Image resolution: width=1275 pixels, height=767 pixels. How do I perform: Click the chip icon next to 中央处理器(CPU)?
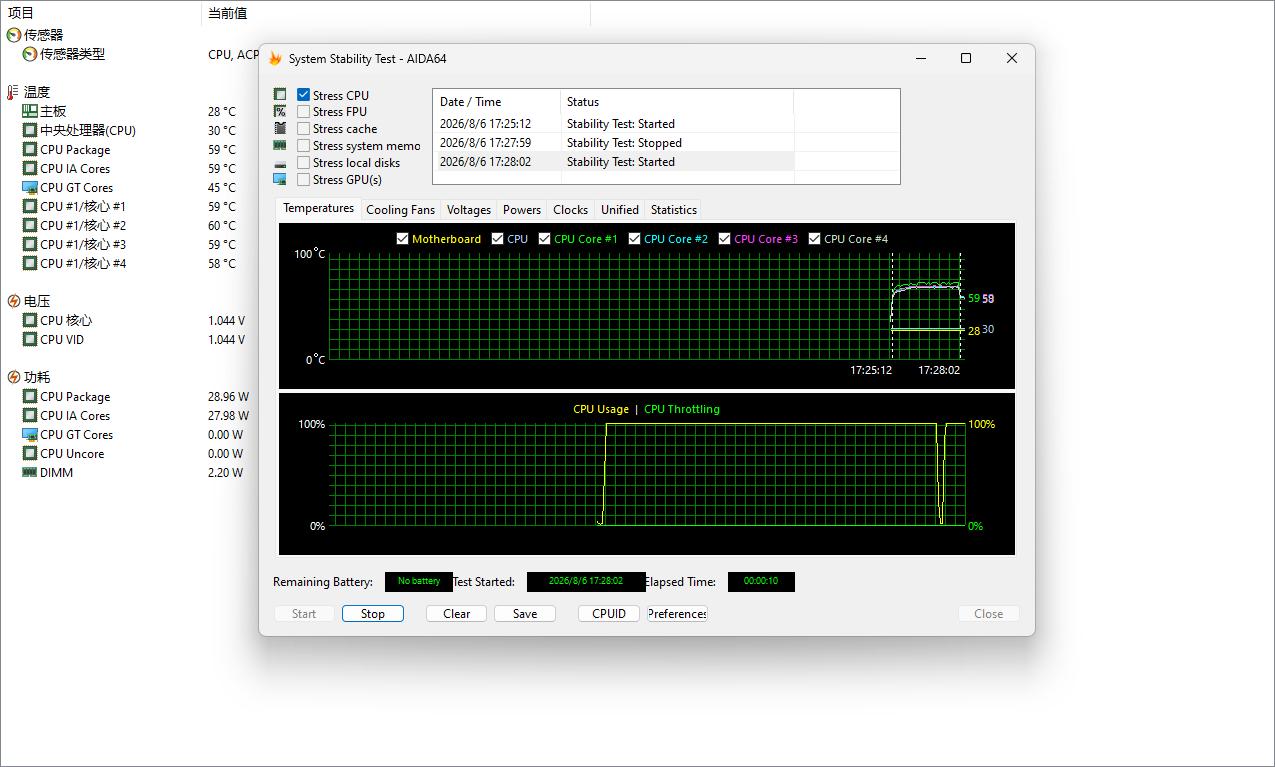pyautogui.click(x=30, y=130)
